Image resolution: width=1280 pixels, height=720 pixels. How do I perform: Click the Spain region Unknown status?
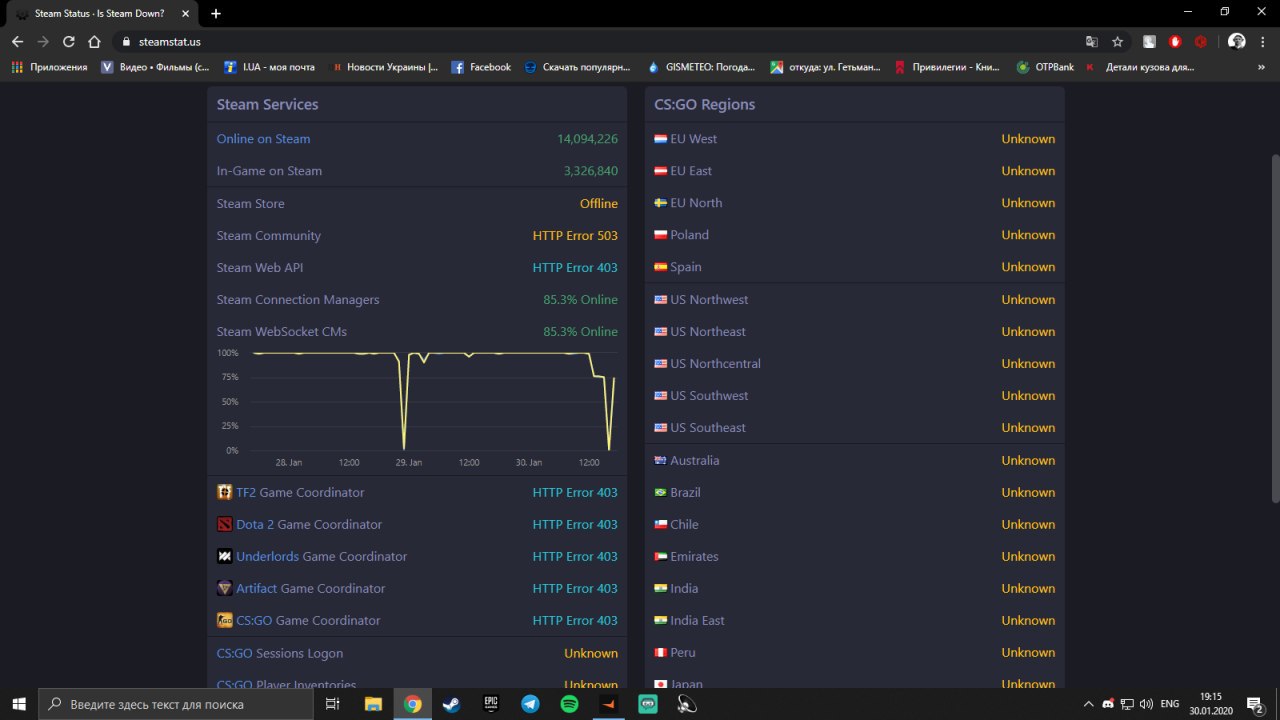(x=1028, y=267)
